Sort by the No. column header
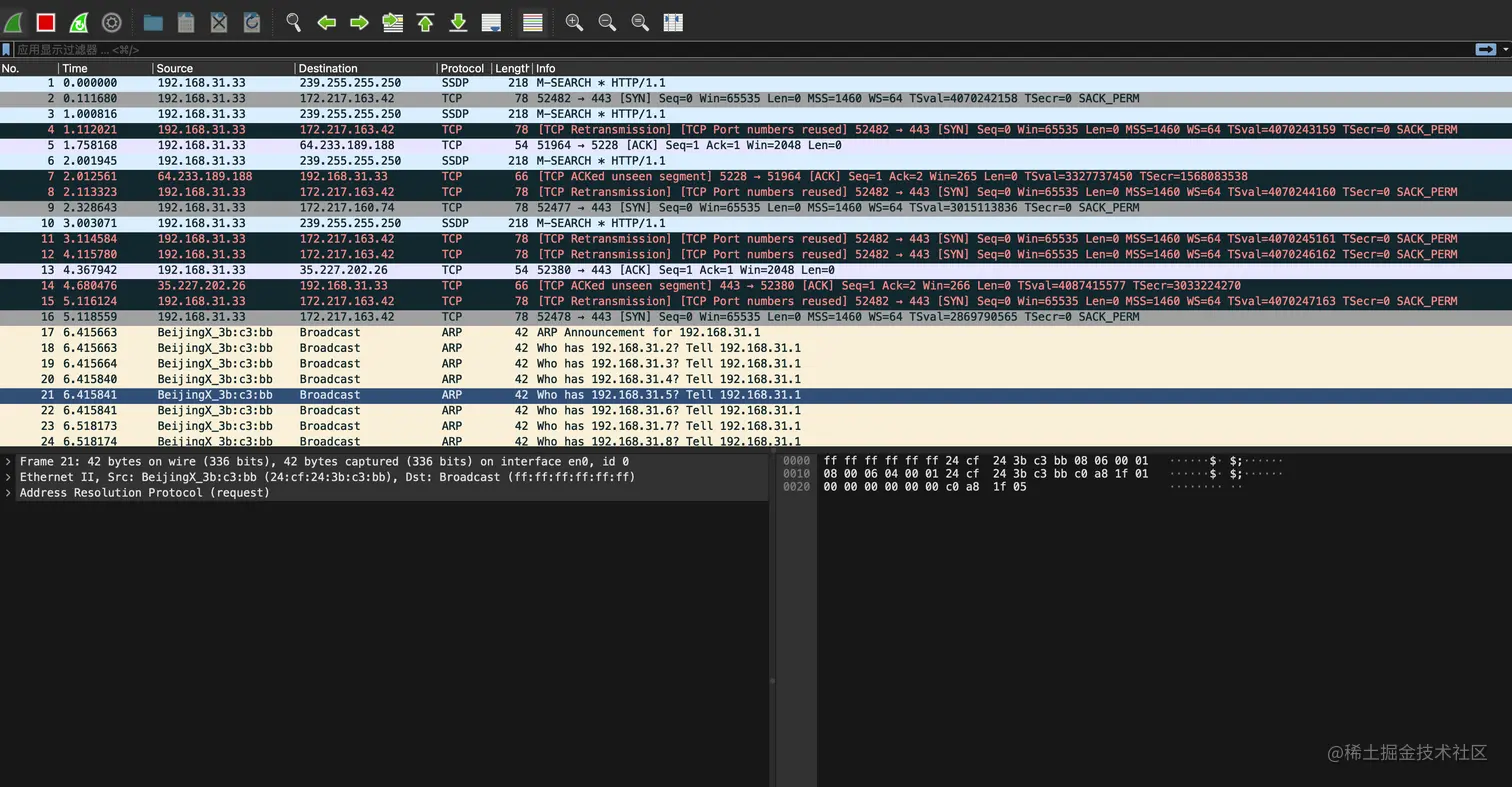The width and height of the screenshot is (1512, 787). (x=29, y=68)
